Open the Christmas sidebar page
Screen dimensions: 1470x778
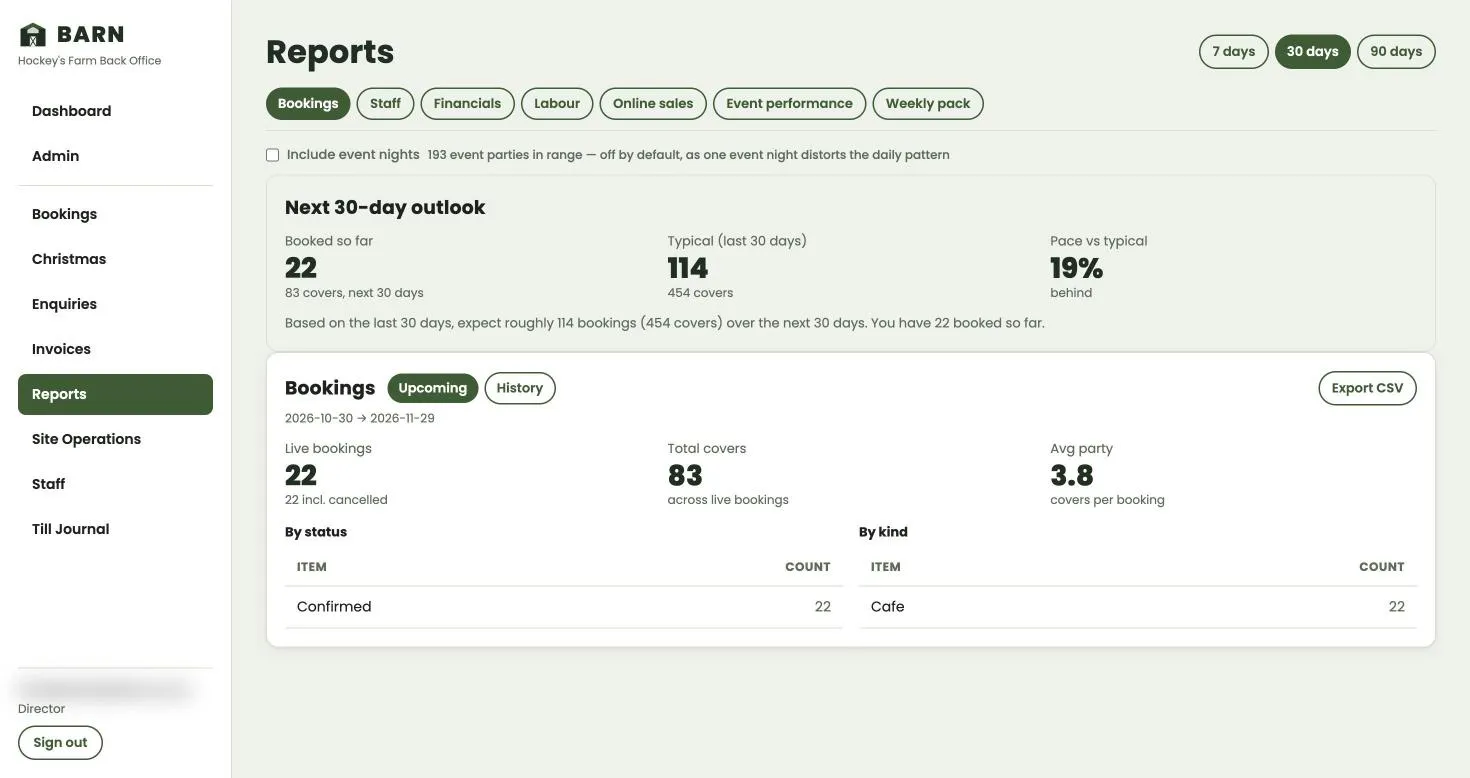115,259
